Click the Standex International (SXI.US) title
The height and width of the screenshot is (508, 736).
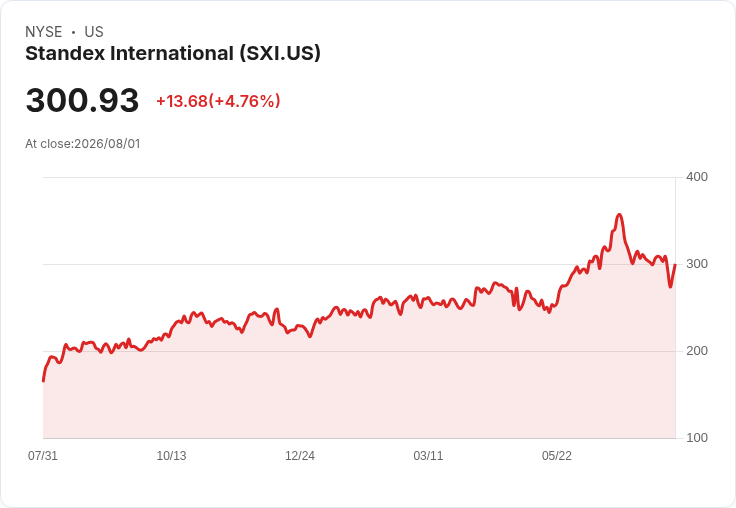click(173, 54)
